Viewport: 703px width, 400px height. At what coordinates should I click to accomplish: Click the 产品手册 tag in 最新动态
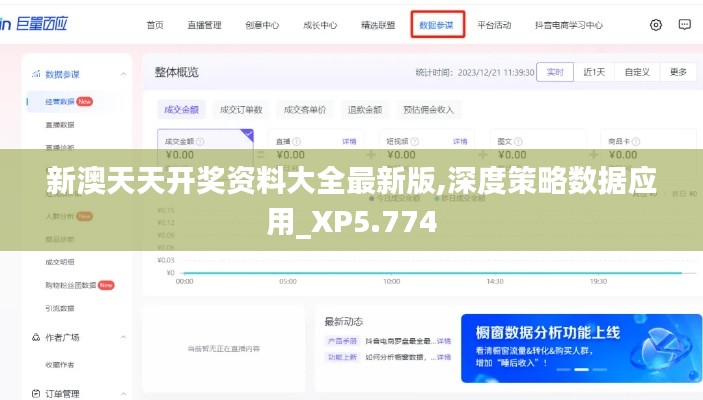click(342, 341)
